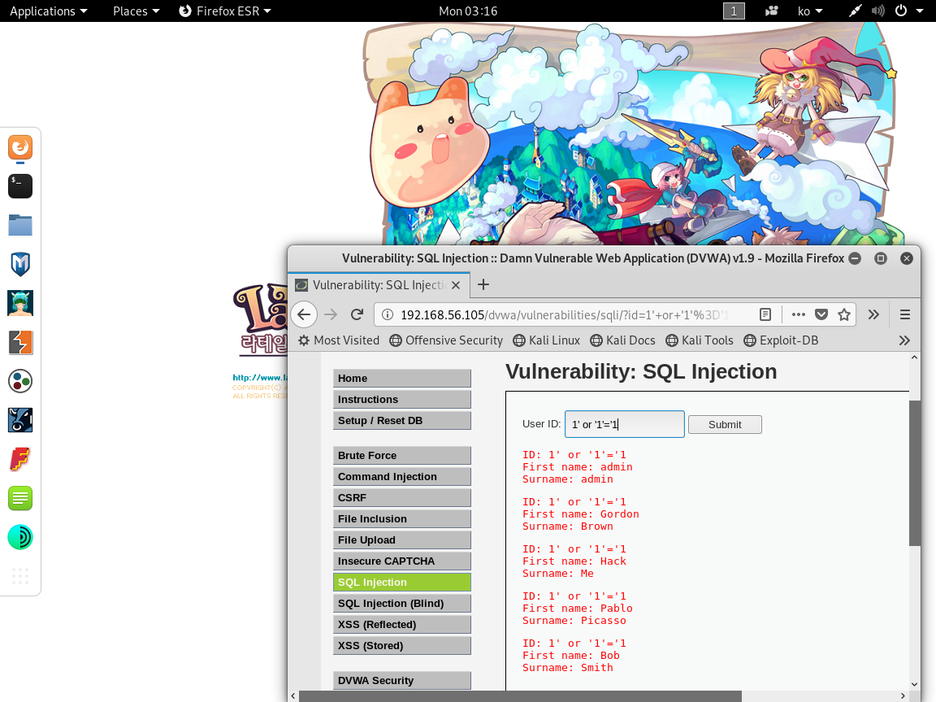
Task: Open DVWA Security settings
Action: pyautogui.click(x=402, y=681)
